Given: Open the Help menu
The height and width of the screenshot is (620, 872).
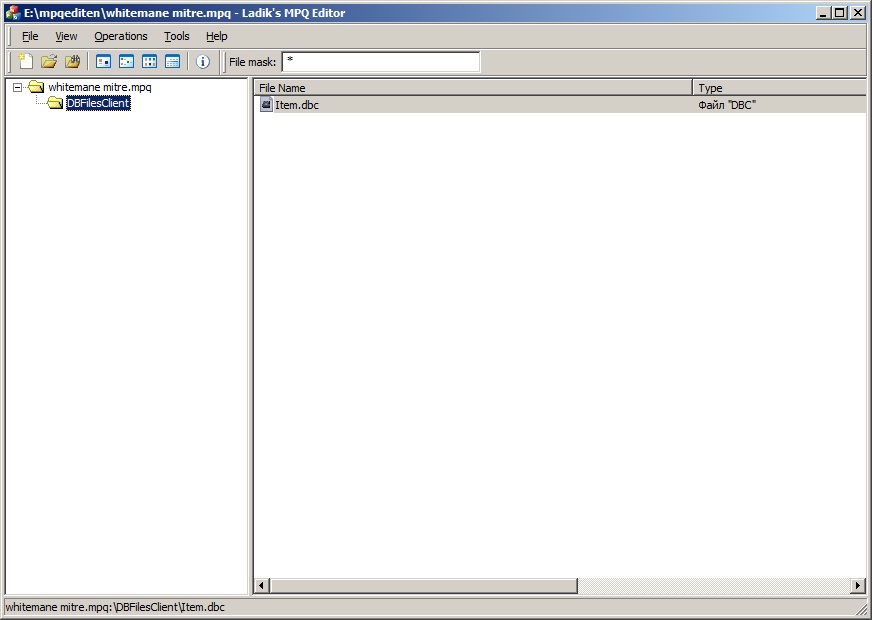Looking at the screenshot, I should [x=216, y=36].
